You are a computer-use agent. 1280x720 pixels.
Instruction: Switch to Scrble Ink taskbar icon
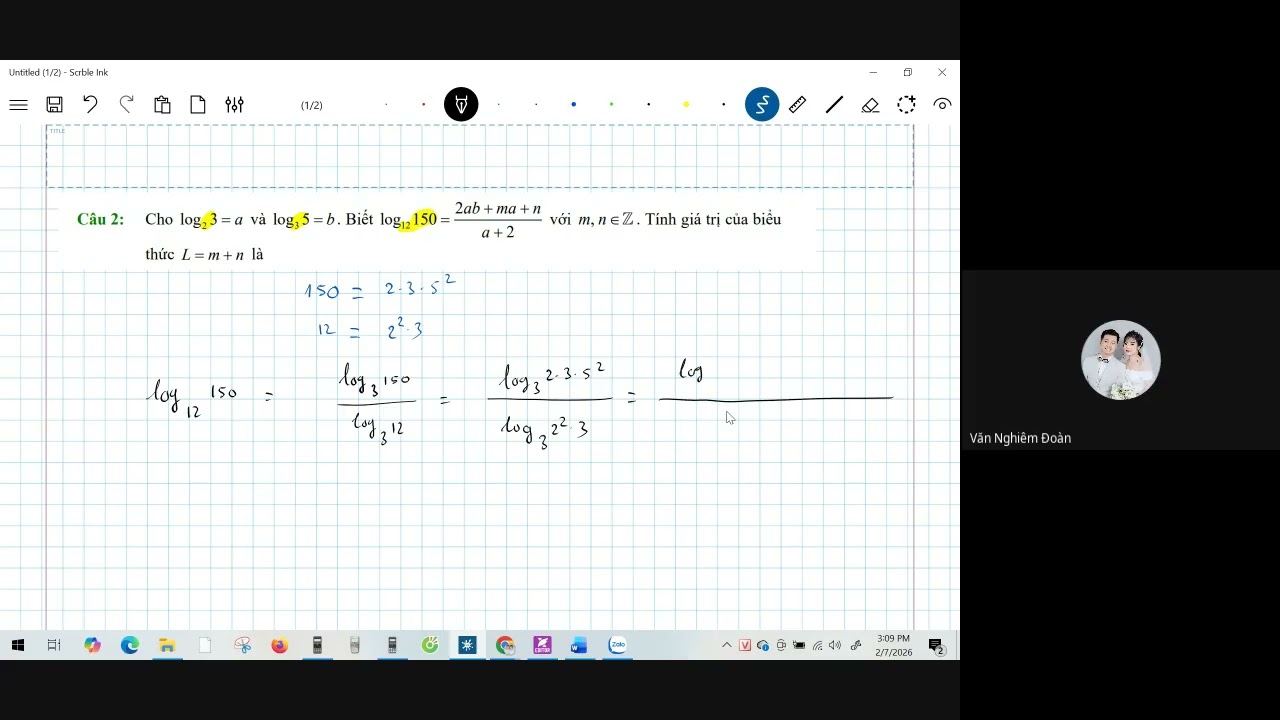click(467, 646)
